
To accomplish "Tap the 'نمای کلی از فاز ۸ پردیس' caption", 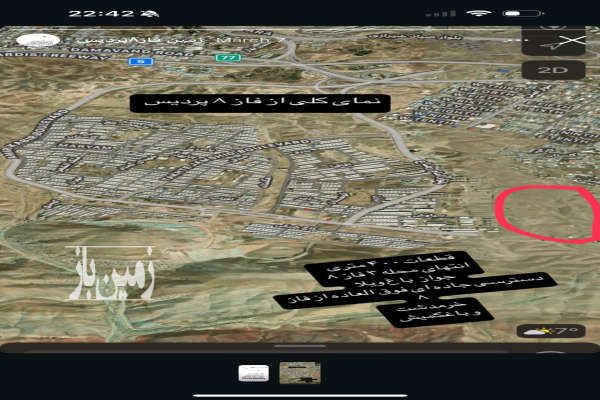I will click(260, 103).
